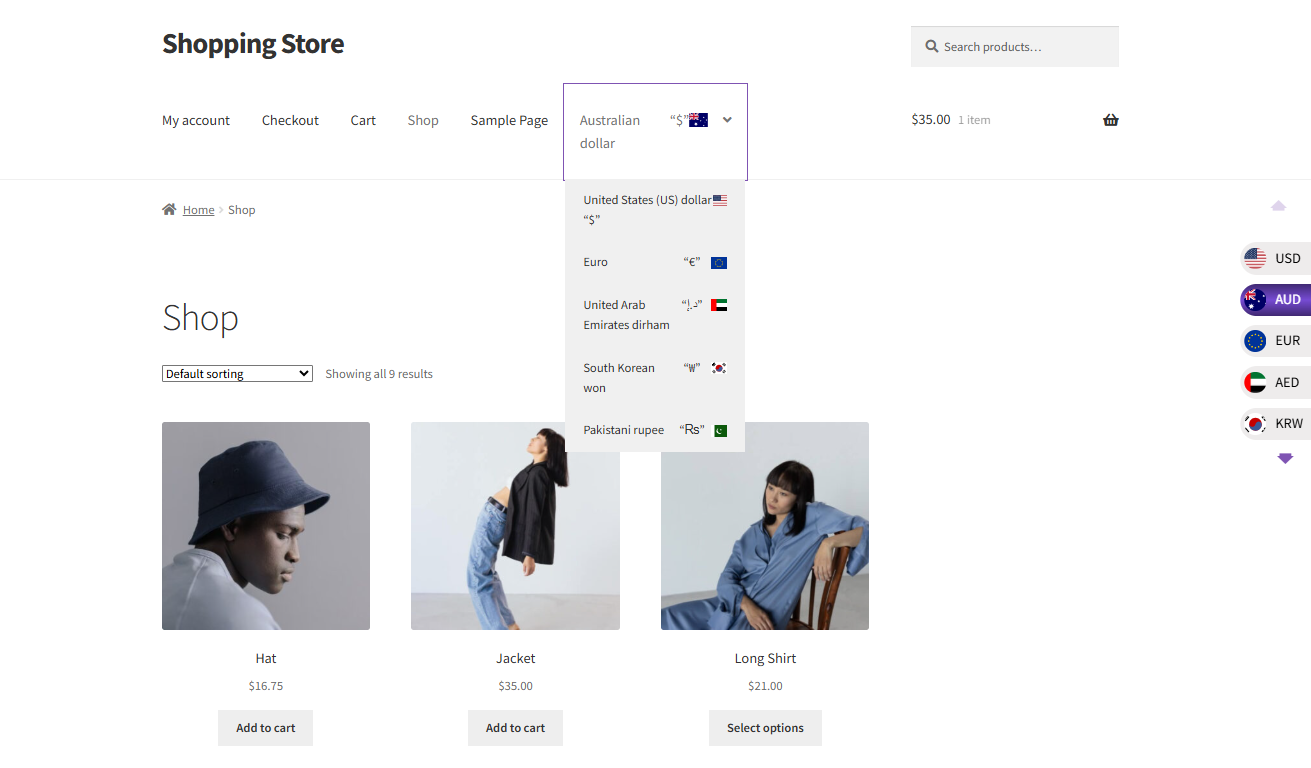Click the magnifier icon in search box

point(932,46)
